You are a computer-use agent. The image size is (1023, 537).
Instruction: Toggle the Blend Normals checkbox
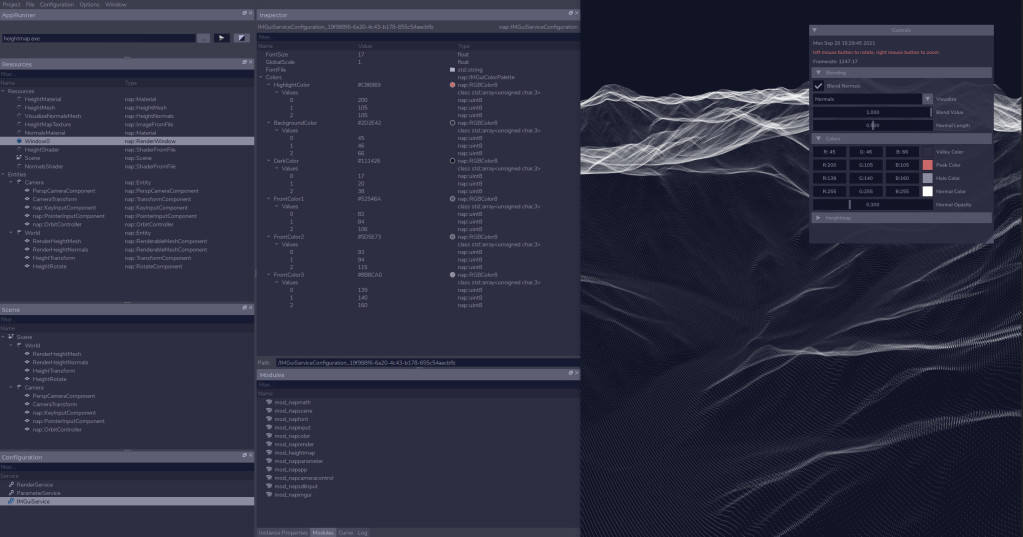click(x=819, y=86)
